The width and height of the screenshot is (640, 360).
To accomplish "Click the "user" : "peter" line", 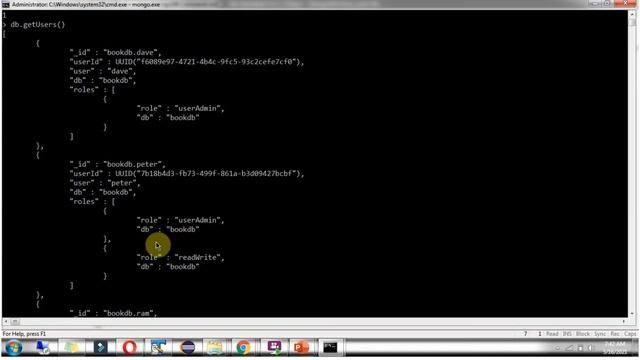I will [x=105, y=183].
